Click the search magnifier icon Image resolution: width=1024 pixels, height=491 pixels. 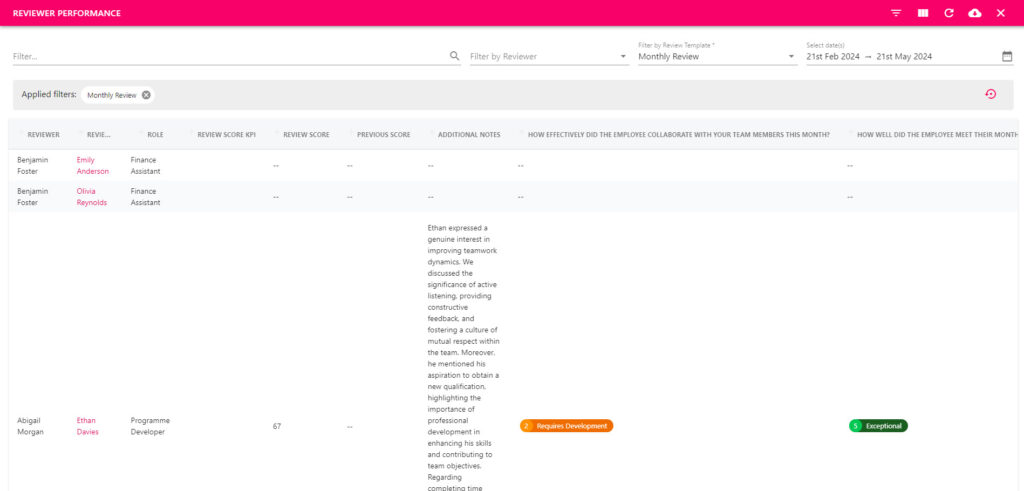455,56
